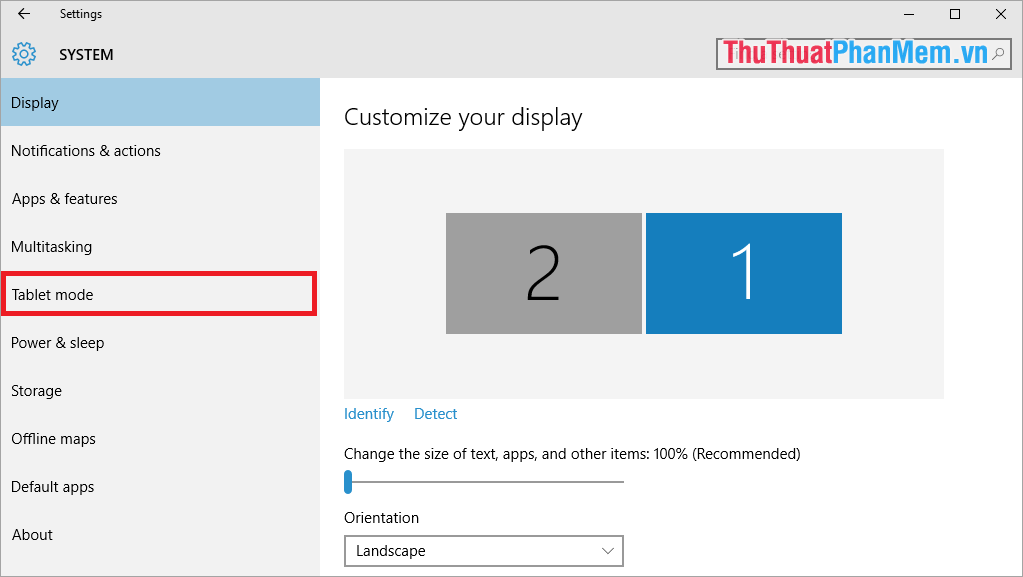Open Notifications & actions settings
The height and width of the screenshot is (577, 1023).
tap(85, 150)
